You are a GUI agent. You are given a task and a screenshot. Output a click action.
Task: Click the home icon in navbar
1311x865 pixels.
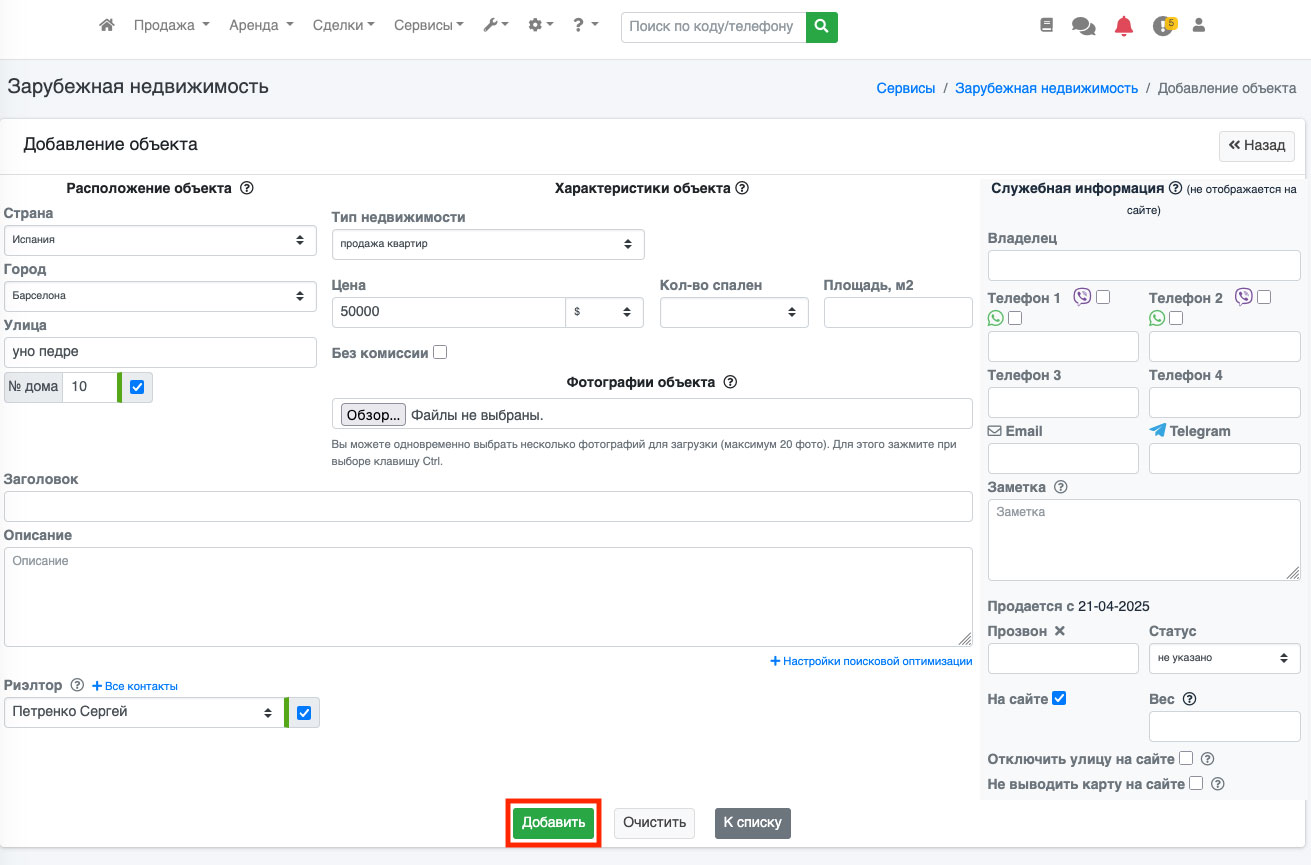[107, 26]
